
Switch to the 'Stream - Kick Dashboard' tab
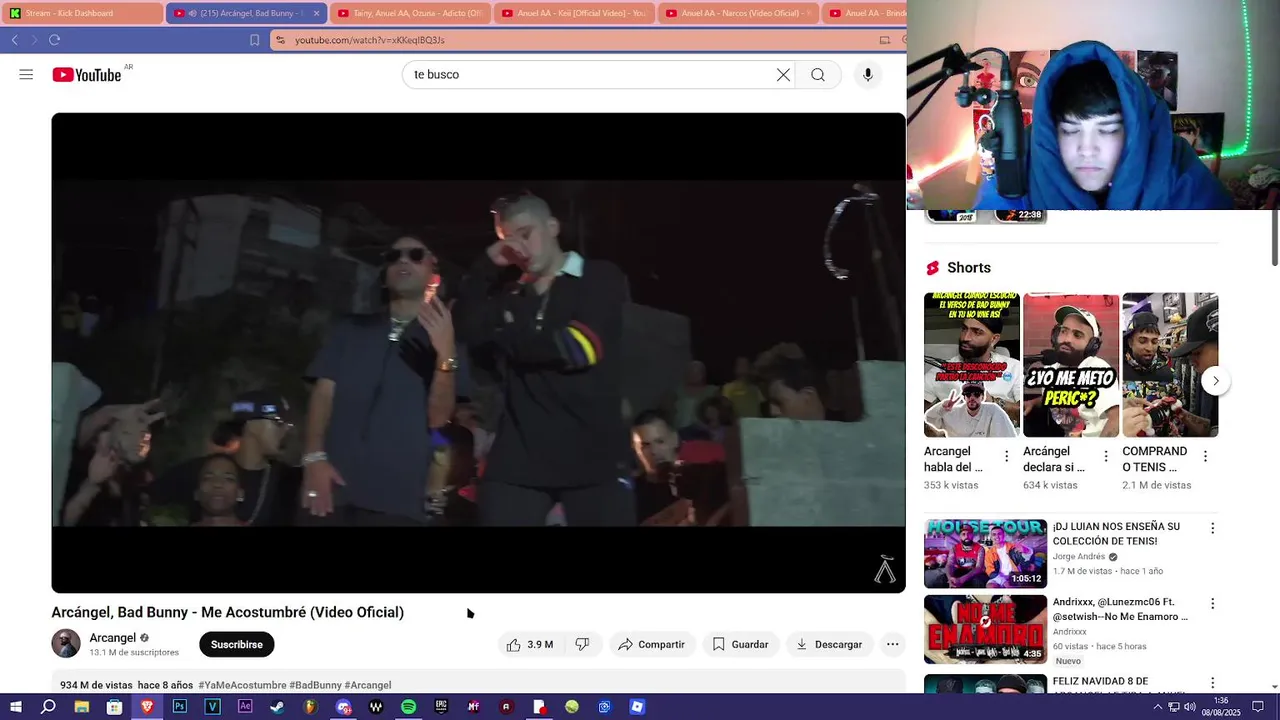(82, 13)
